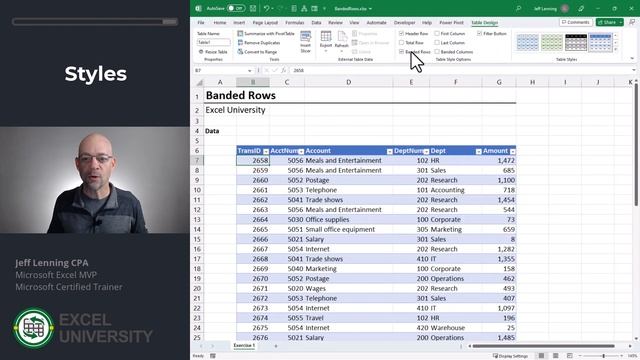The image size is (640, 360).
Task: Open the DeptNum column filter dropdown
Action: (426, 151)
